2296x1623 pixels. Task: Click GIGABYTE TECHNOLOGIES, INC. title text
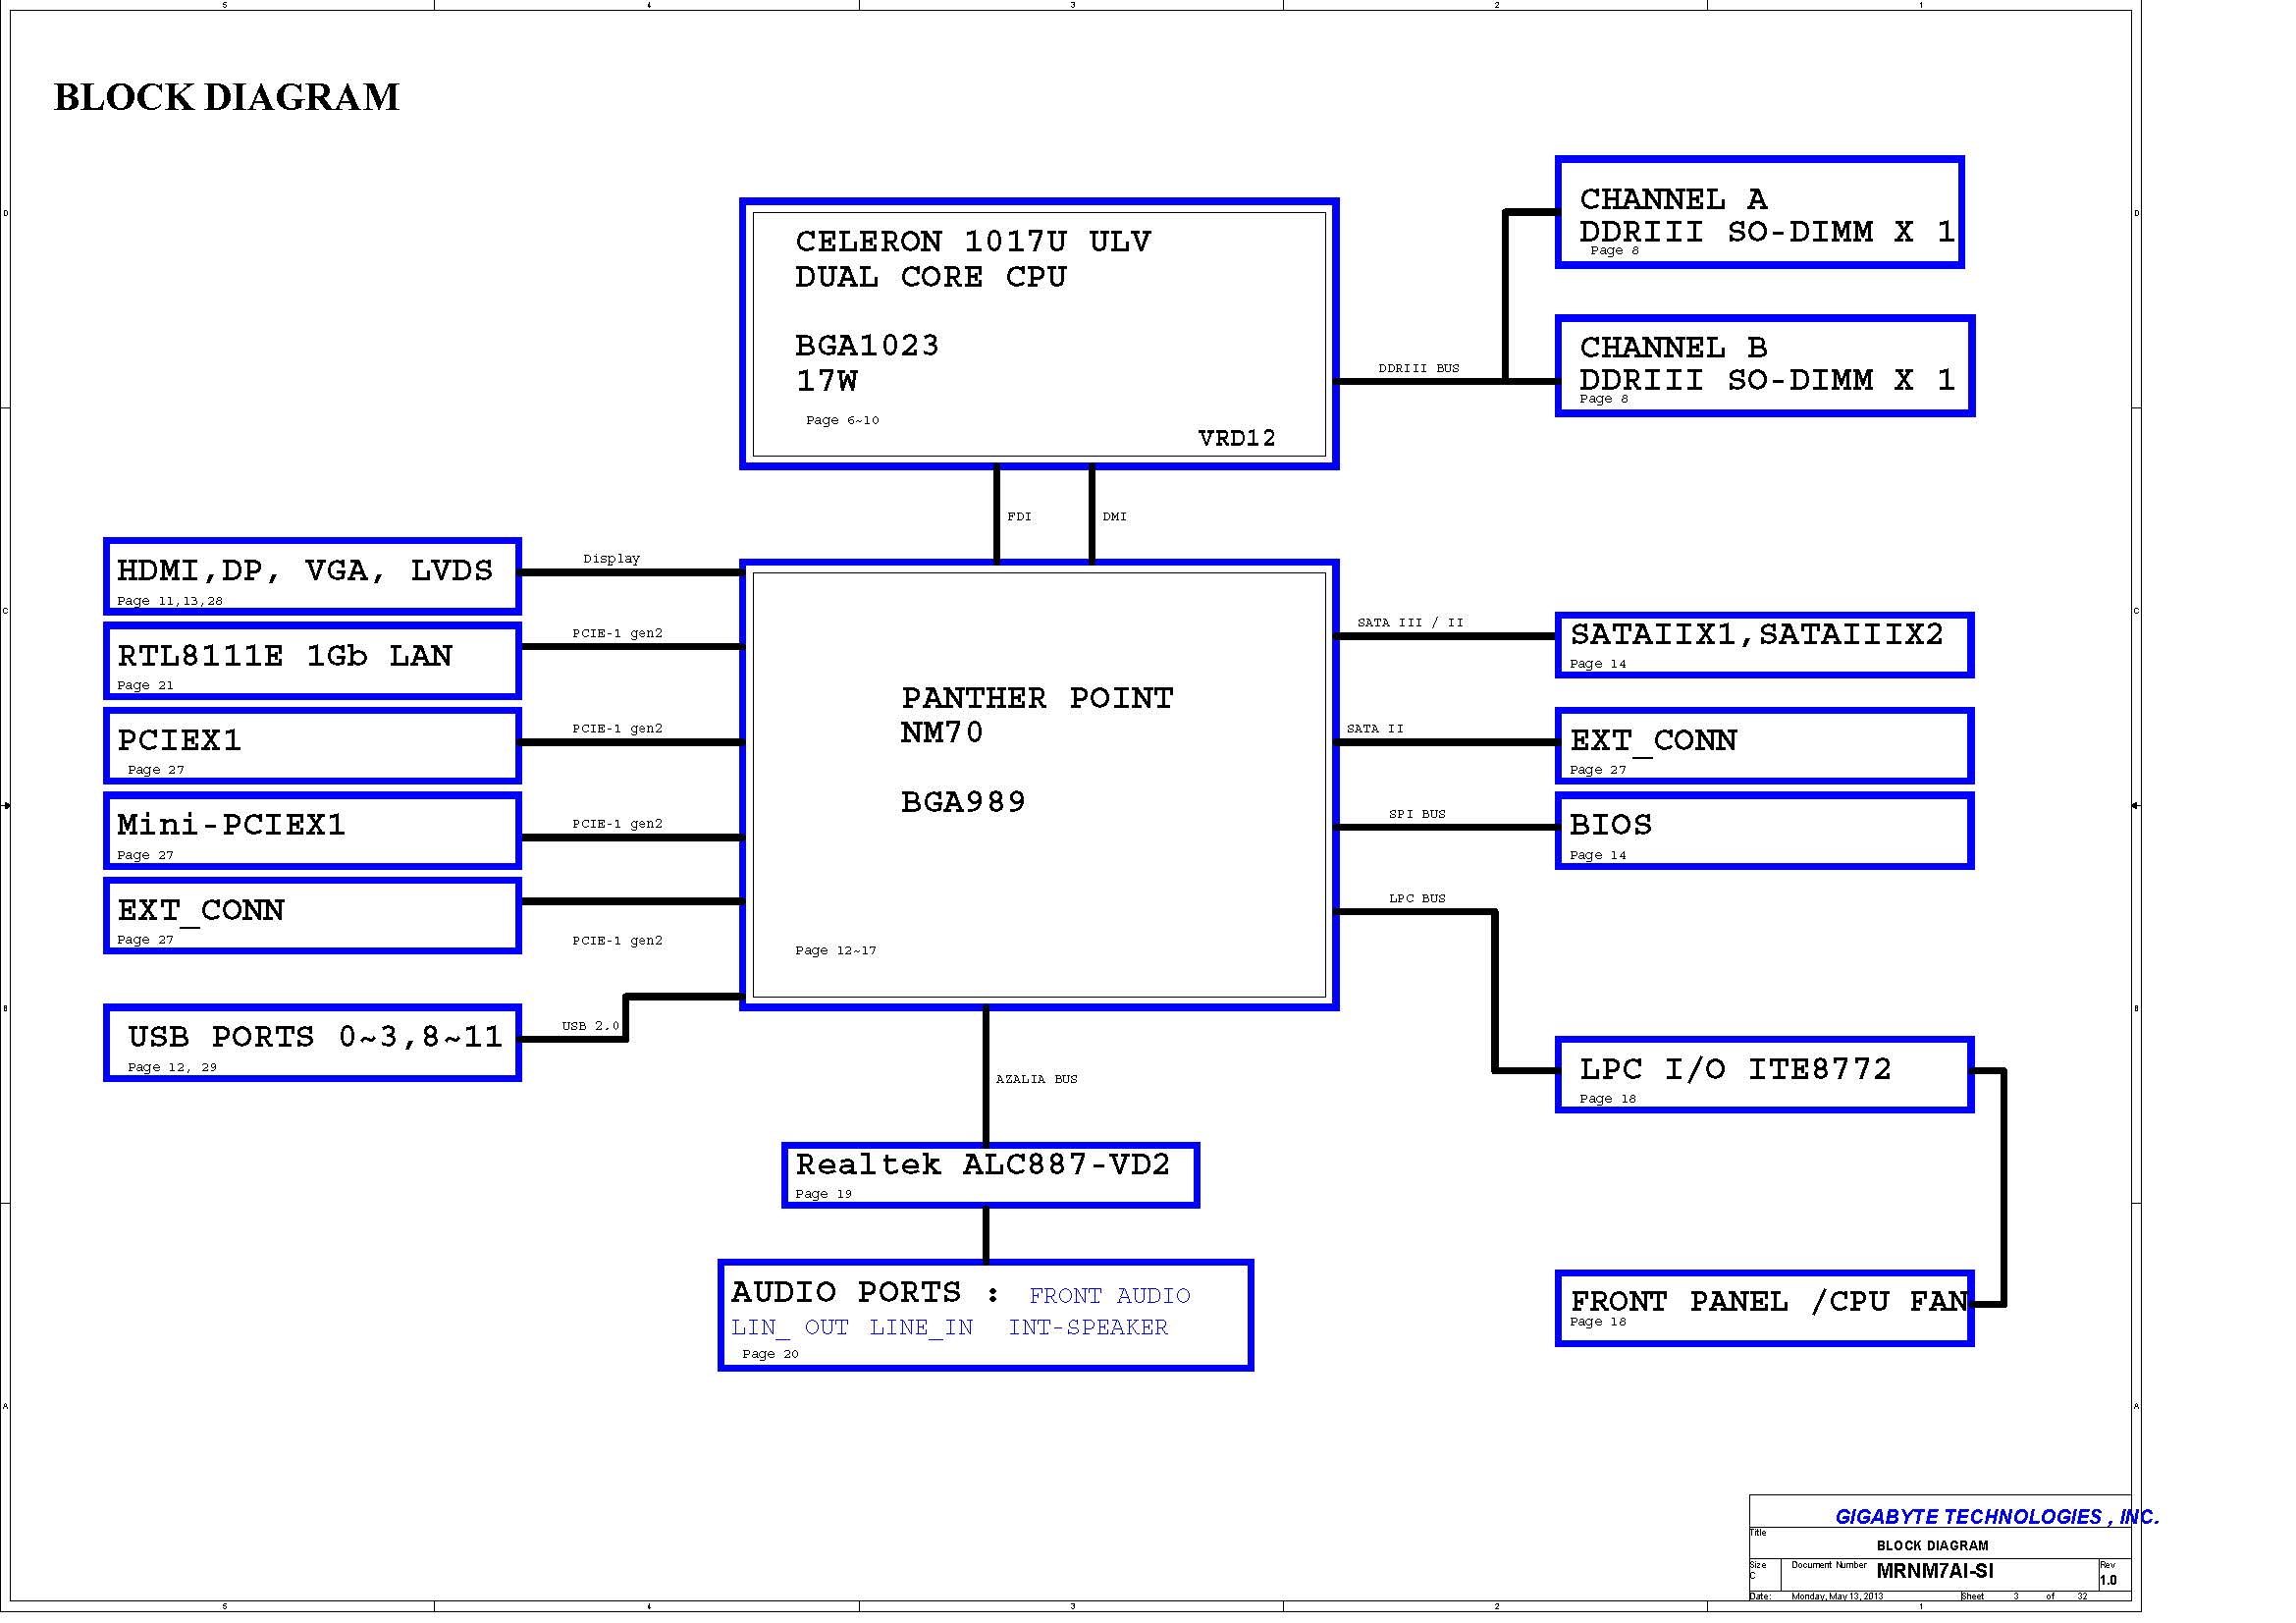[x=1996, y=1517]
